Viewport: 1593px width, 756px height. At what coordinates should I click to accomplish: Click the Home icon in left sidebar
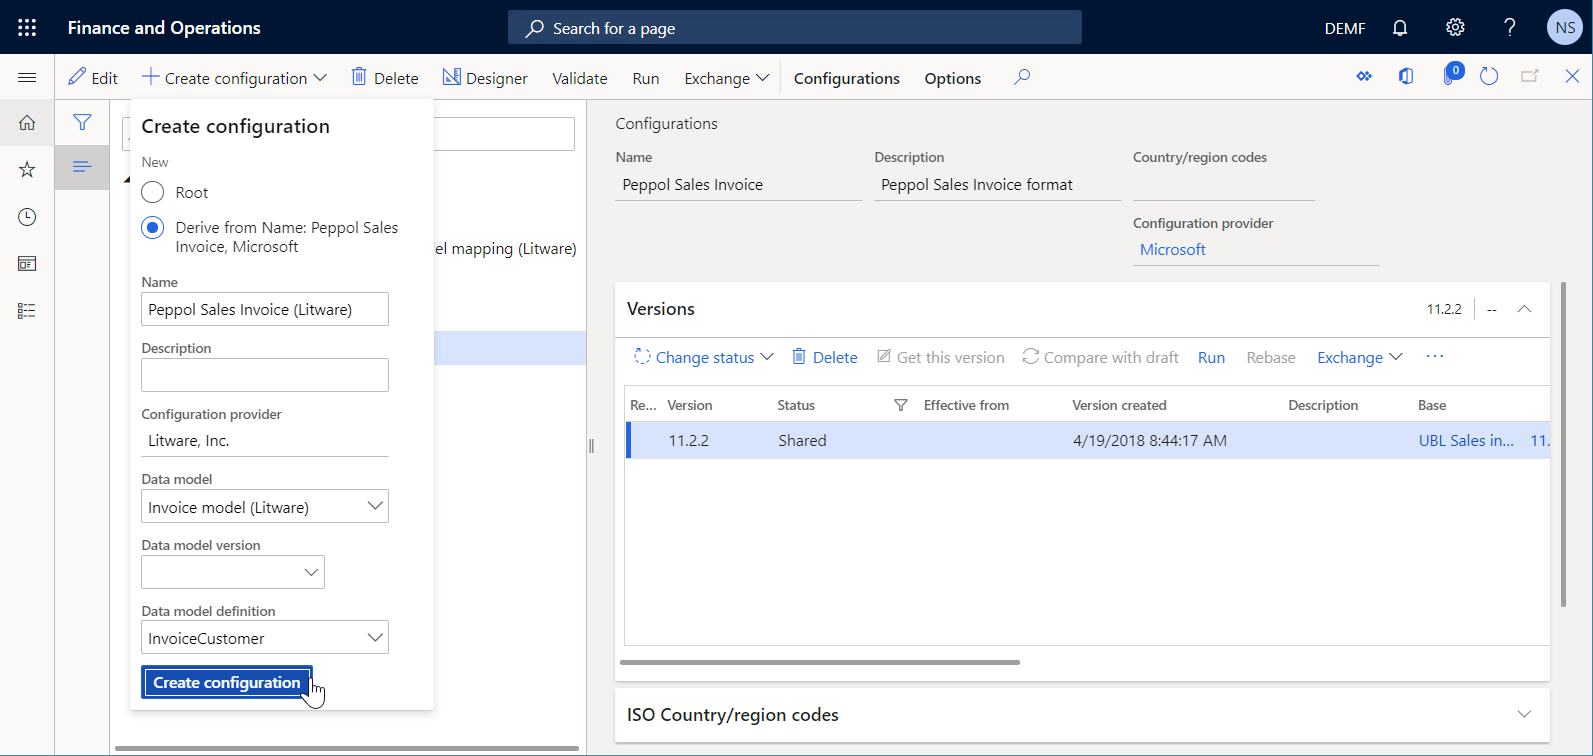pyautogui.click(x=27, y=123)
